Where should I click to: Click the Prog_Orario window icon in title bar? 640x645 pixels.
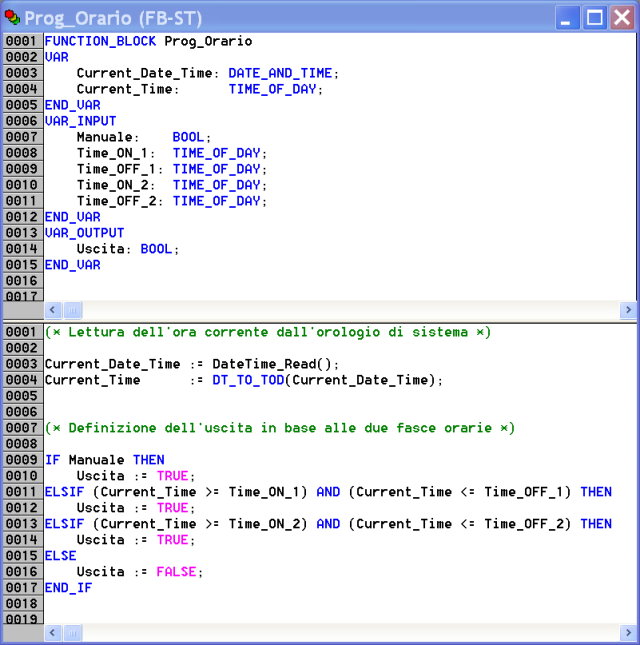pyautogui.click(x=12, y=18)
